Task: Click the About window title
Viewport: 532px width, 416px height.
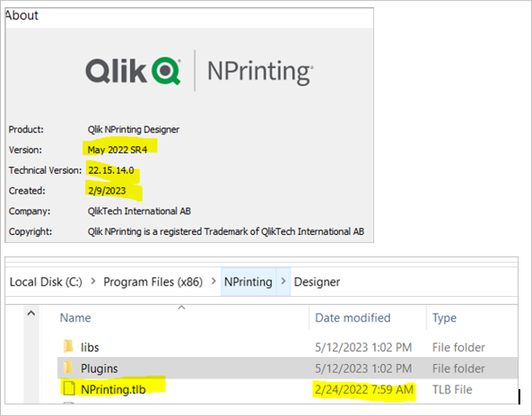Action: pyautogui.click(x=21, y=16)
